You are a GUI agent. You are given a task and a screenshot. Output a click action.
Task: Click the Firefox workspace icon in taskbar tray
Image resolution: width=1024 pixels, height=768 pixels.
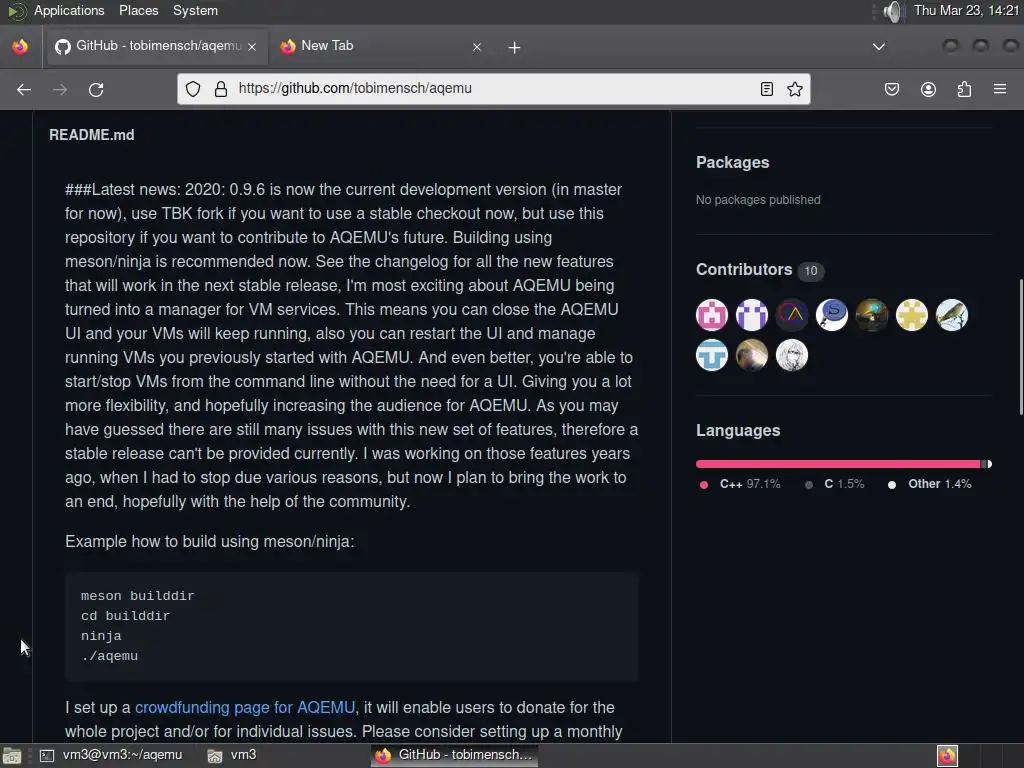click(947, 756)
